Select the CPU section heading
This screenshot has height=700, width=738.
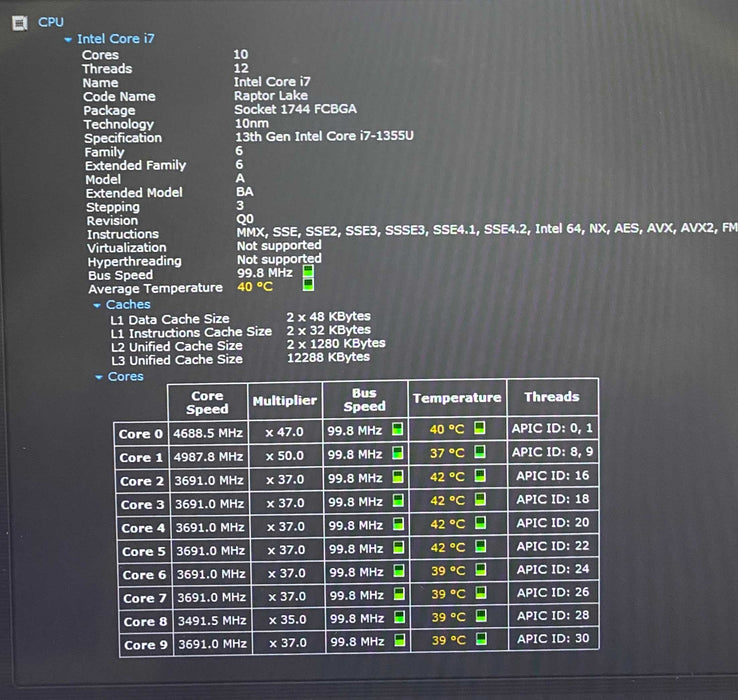[x=51, y=22]
